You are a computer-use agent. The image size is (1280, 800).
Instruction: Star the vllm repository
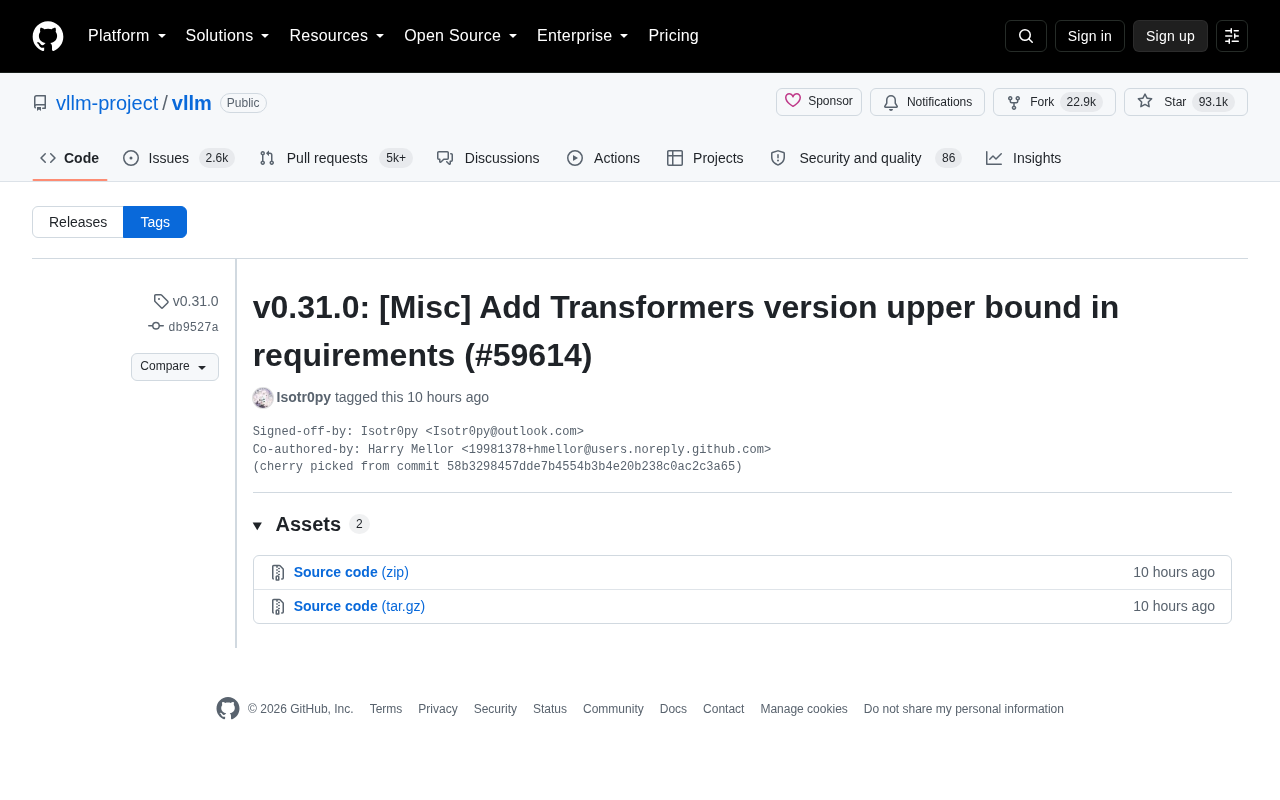(1186, 102)
